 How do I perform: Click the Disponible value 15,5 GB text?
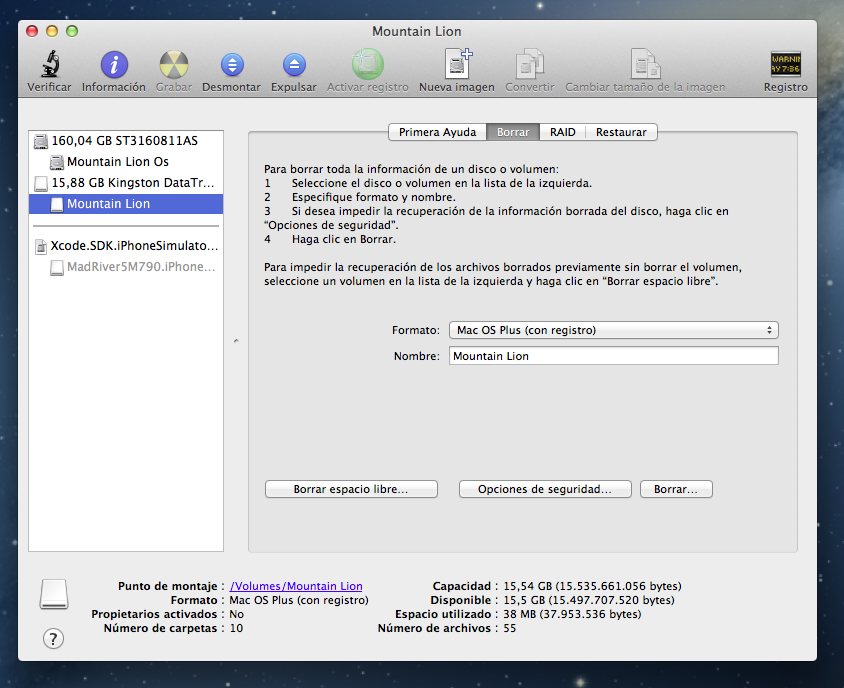tap(589, 600)
